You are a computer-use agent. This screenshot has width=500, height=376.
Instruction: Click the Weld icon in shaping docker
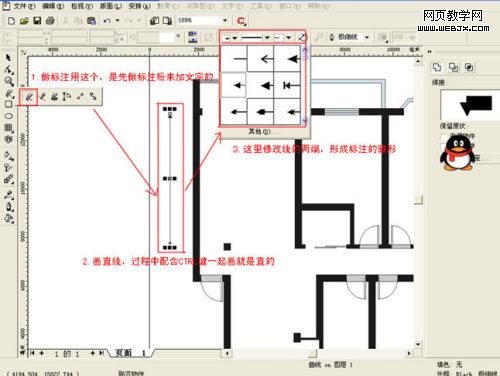(x=437, y=68)
